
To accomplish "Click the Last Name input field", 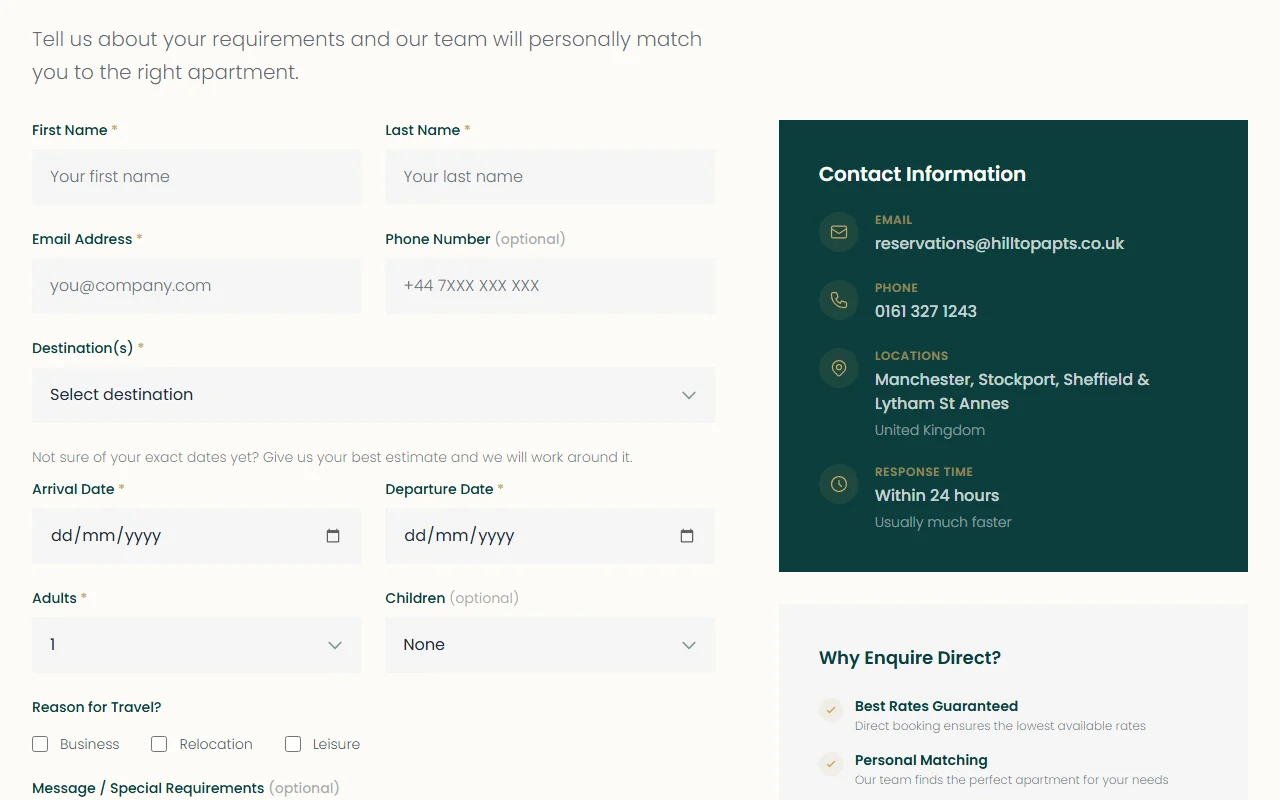I will 550,177.
